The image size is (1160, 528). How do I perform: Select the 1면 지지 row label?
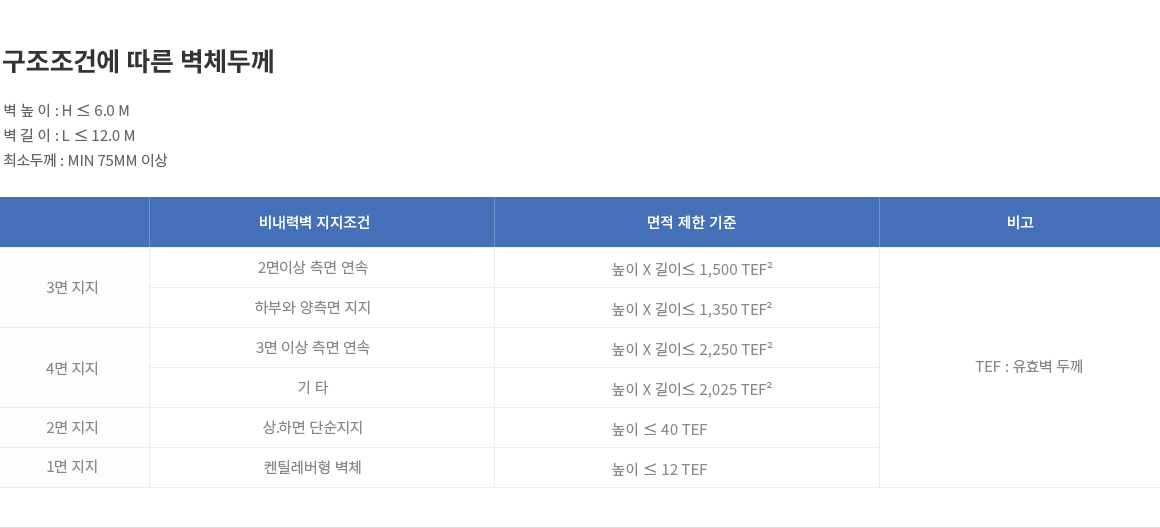(74, 467)
